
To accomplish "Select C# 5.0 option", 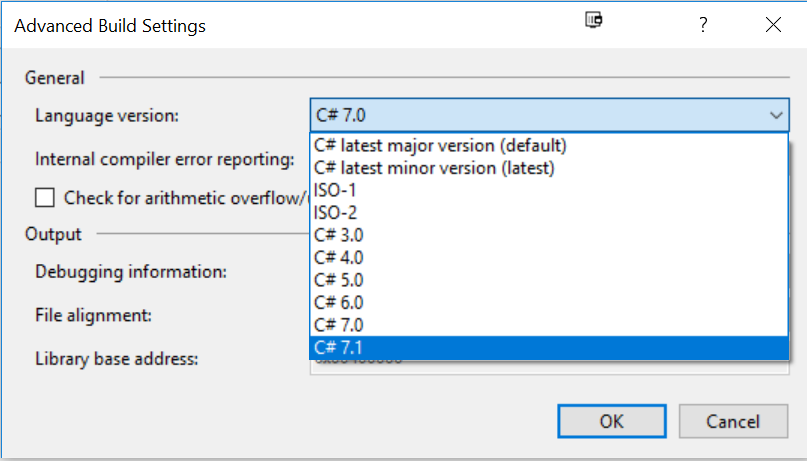I will (x=549, y=280).
